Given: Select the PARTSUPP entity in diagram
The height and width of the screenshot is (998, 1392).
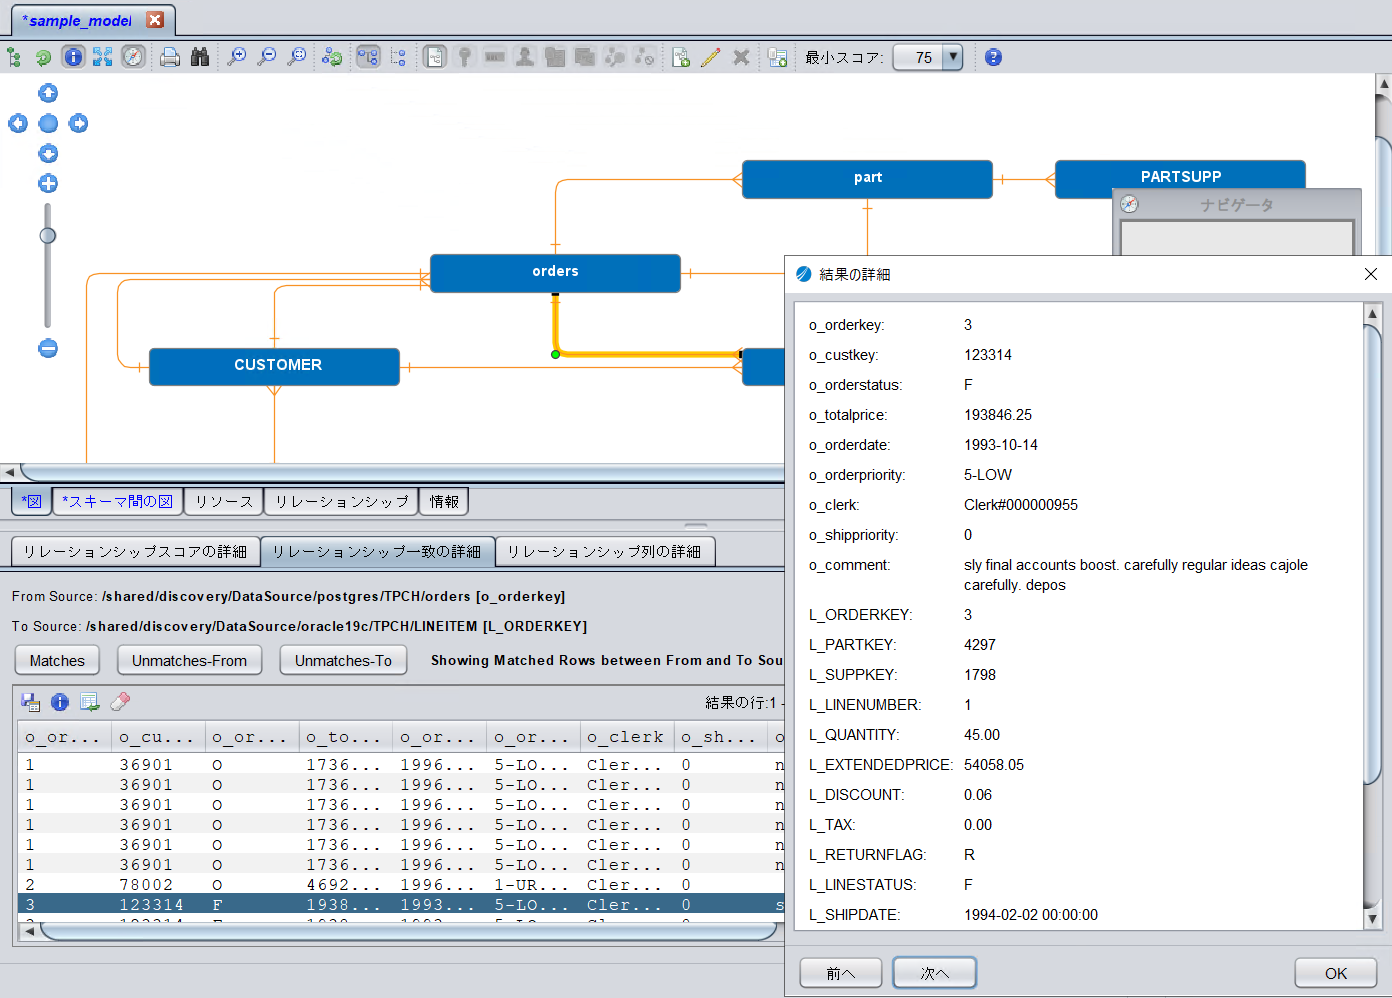Looking at the screenshot, I should click(x=1180, y=175).
